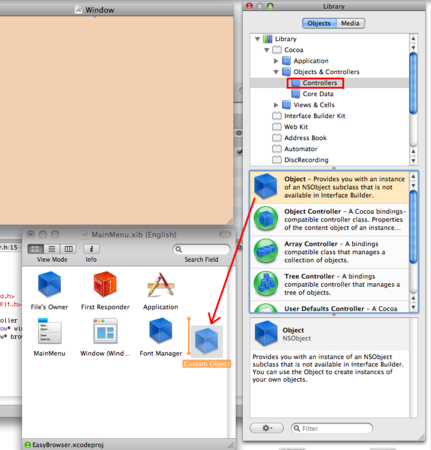This screenshot has height=450, width=431.
Task: Select the Font Manager cube icon
Action: (161, 330)
